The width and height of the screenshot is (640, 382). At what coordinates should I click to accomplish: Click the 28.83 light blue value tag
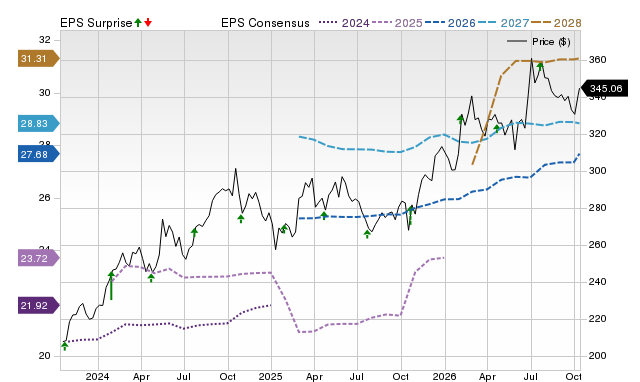coord(38,123)
